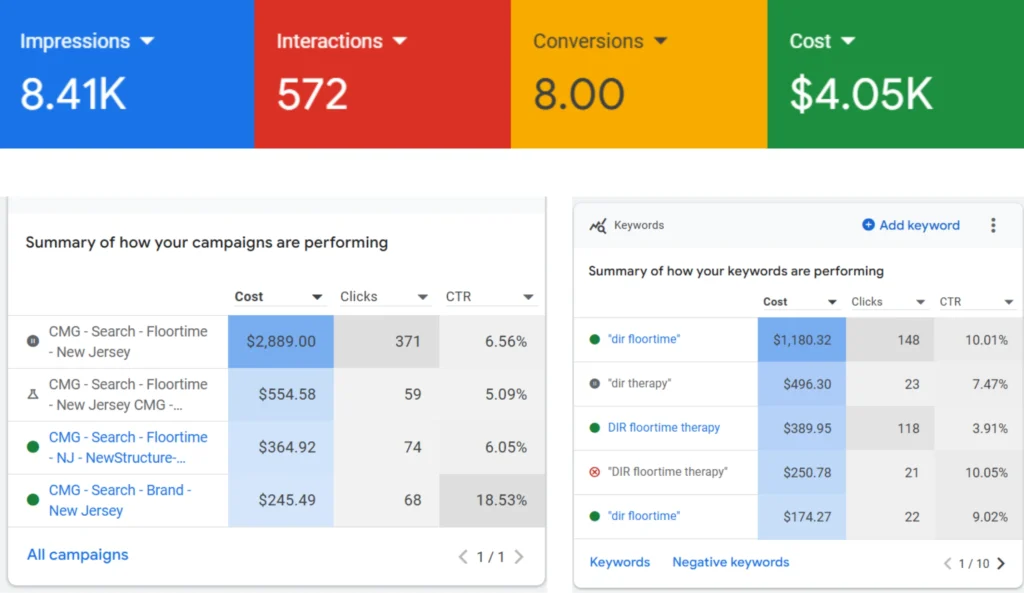Click the experiment flask icon beside second campaign

[x=33, y=394]
